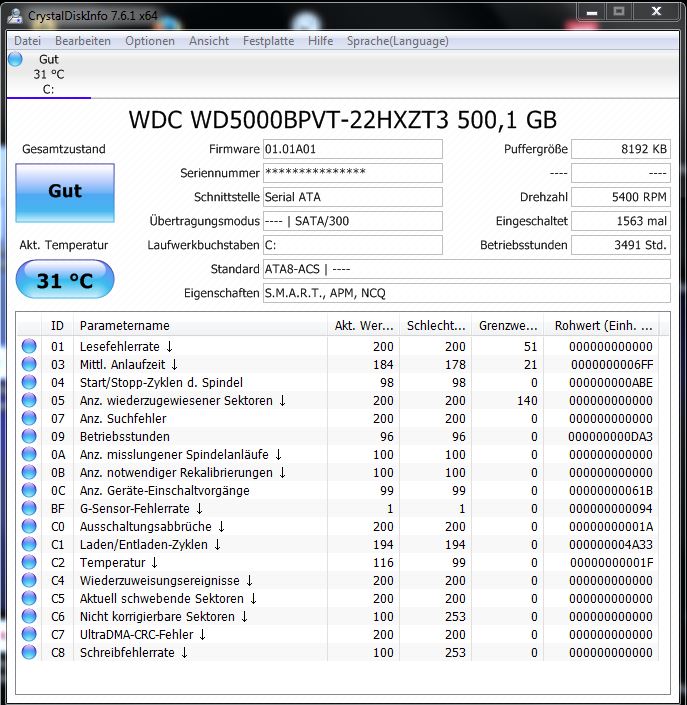Click the Schlecht... column header
Viewport: 687px width, 705px height.
click(435, 326)
